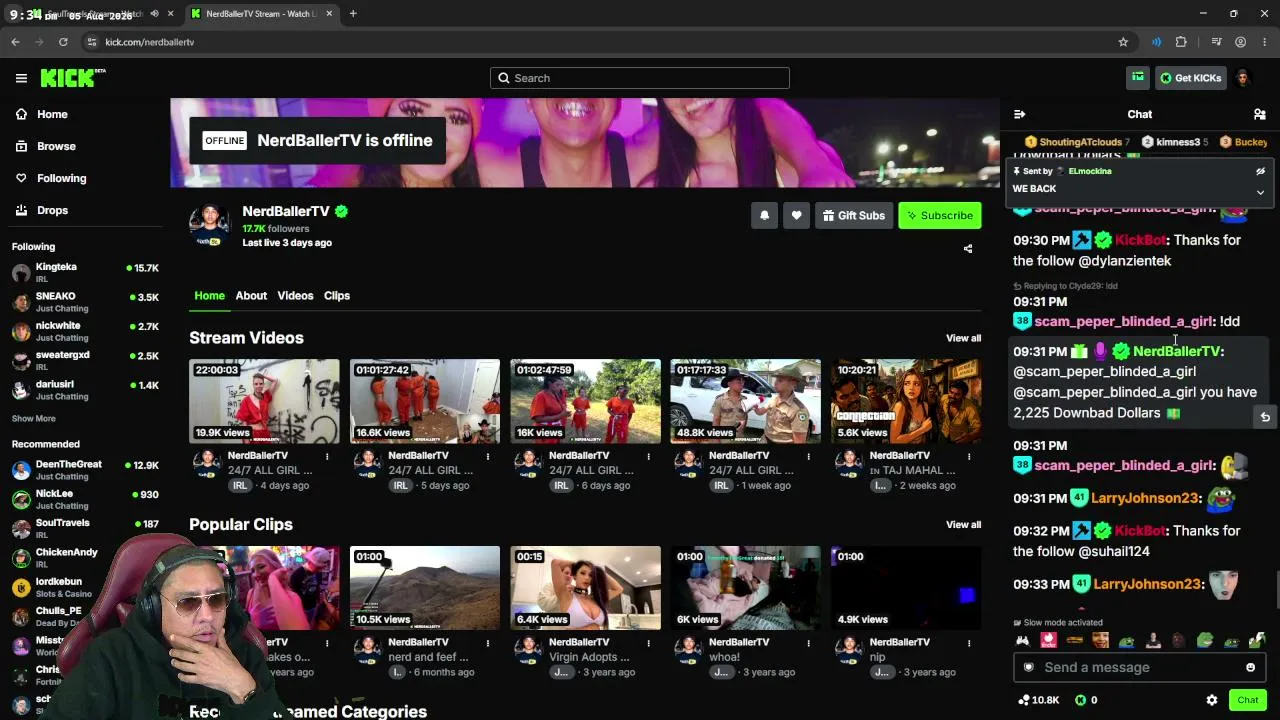The height and width of the screenshot is (720, 1280).
Task: Click the Gift Subs button
Action: pyautogui.click(x=853, y=216)
